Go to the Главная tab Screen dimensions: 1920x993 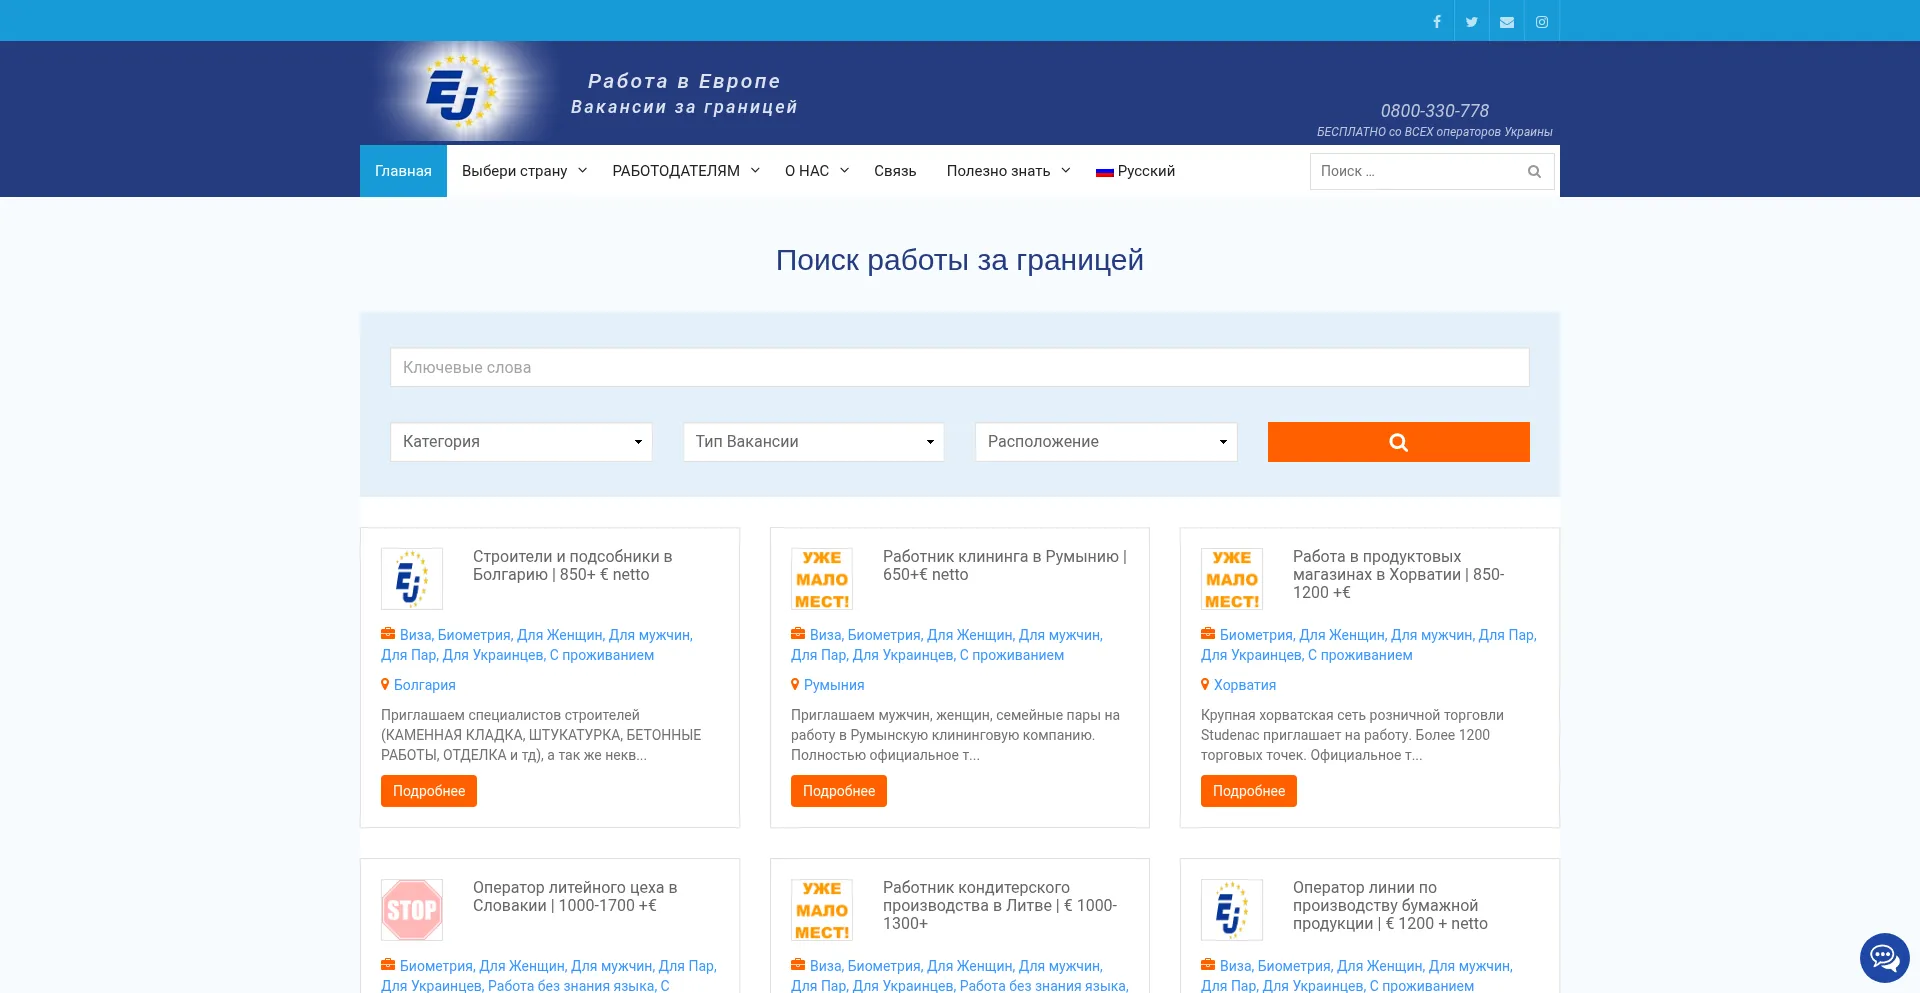pos(403,171)
